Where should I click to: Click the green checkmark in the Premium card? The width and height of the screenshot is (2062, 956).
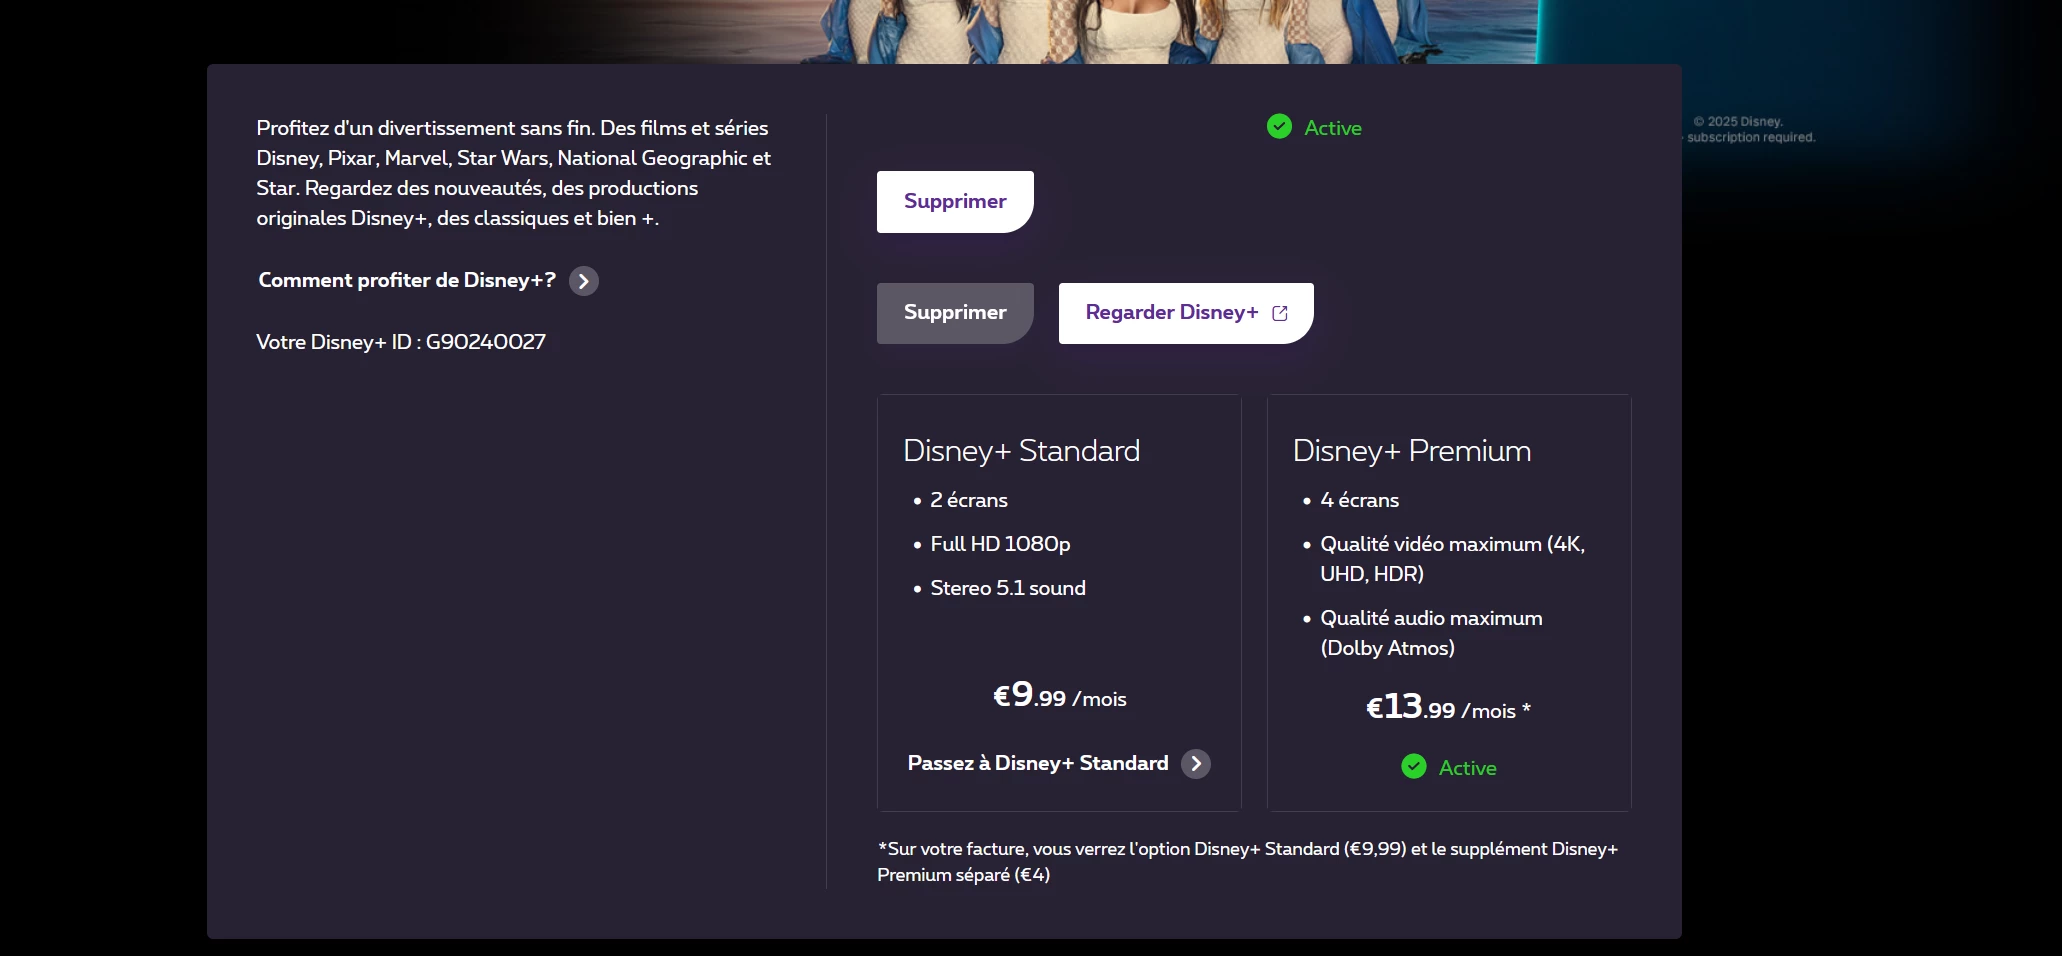pos(1414,767)
